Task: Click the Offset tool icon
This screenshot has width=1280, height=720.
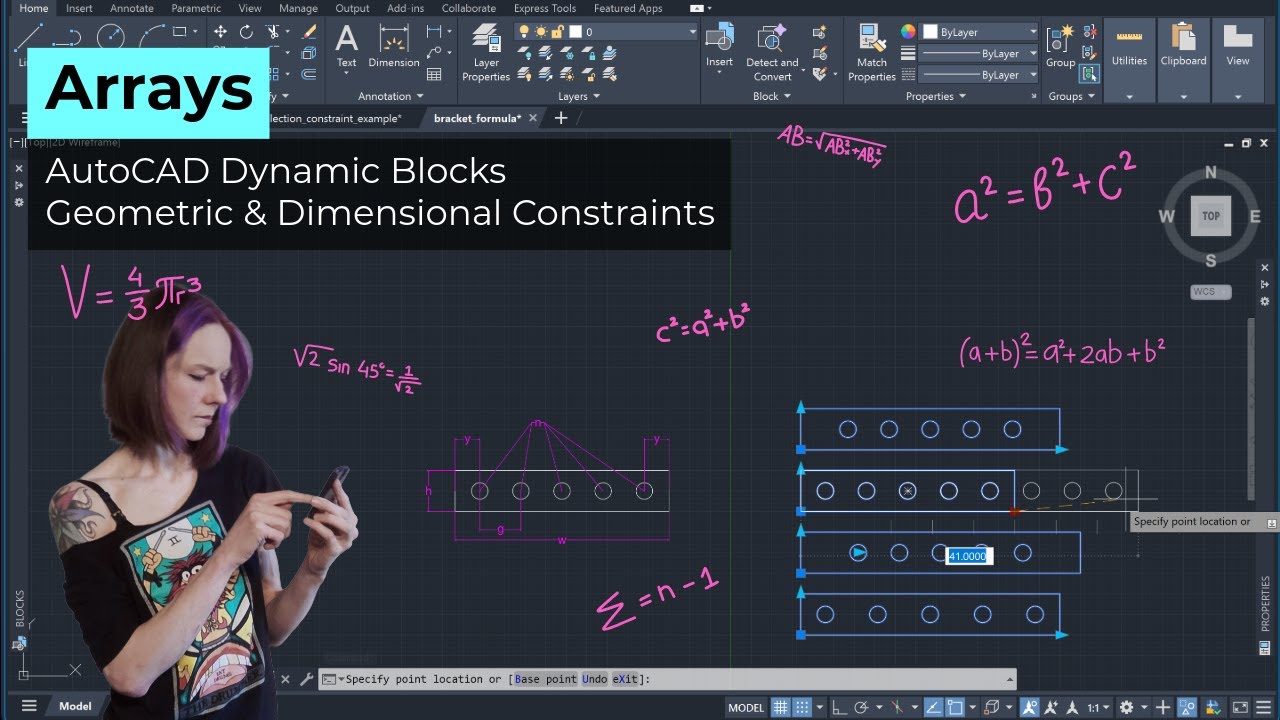Action: [x=309, y=74]
